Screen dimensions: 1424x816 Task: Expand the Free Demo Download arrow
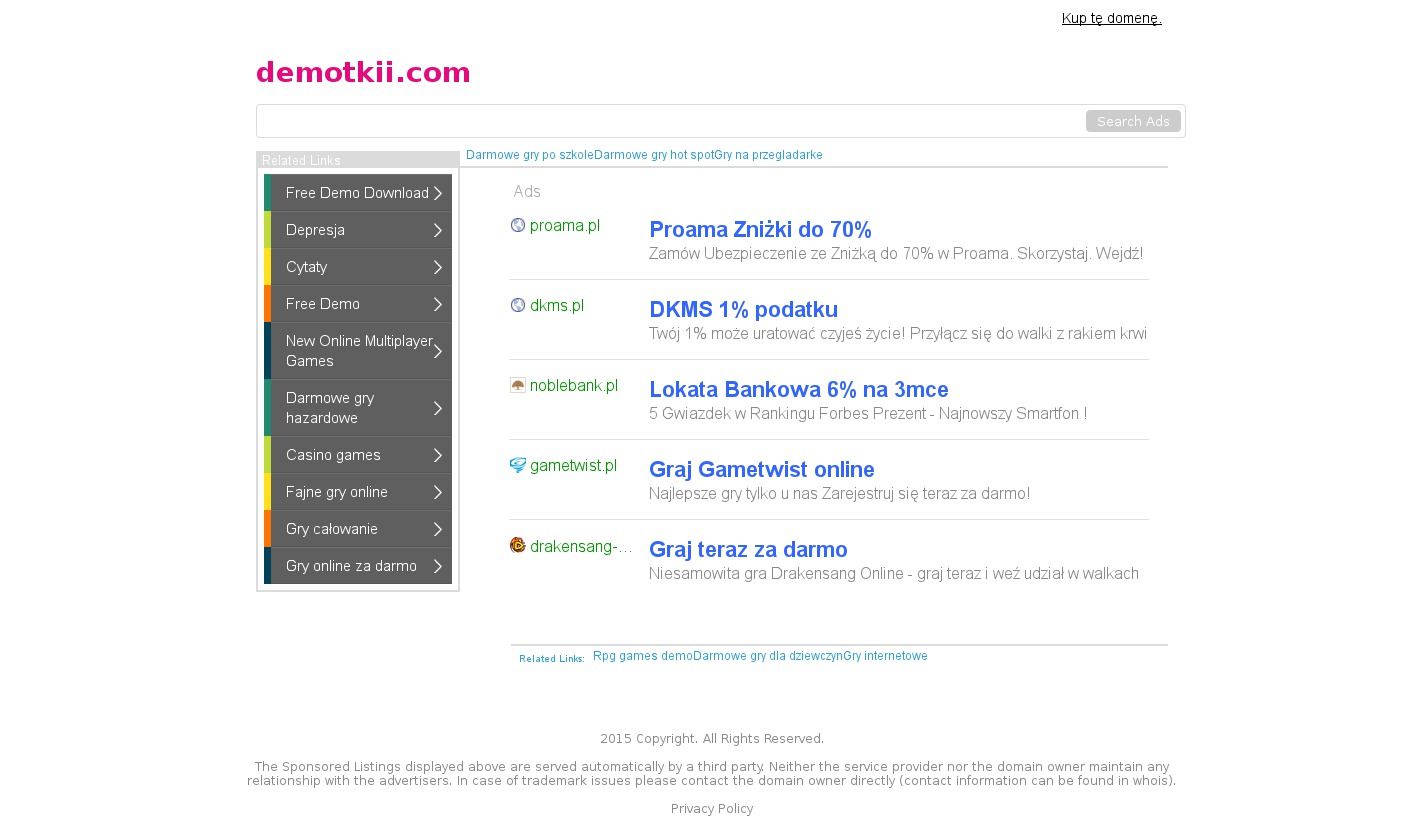coord(438,193)
